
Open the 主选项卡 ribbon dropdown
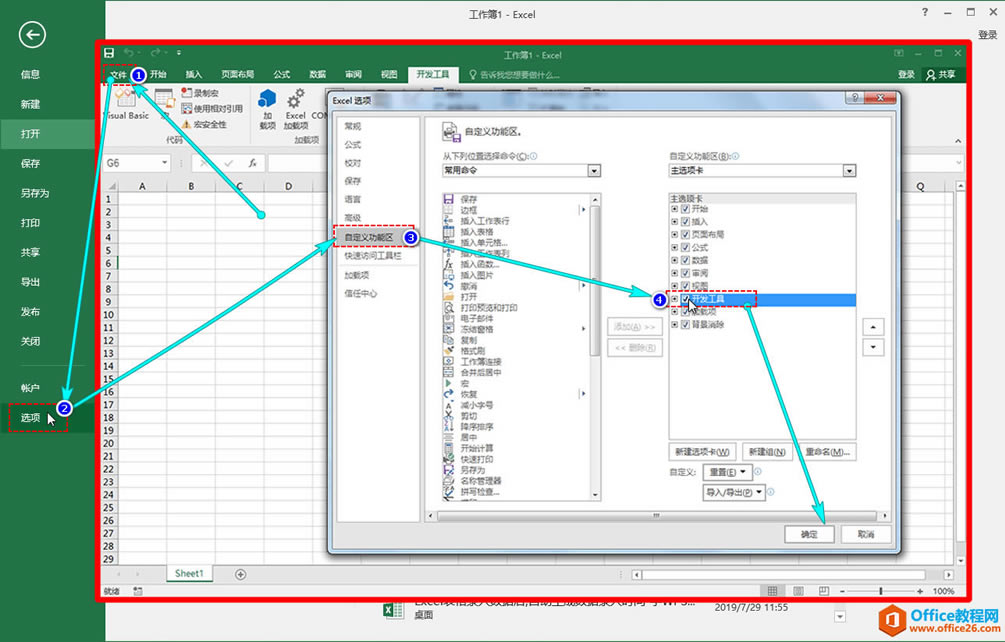pyautogui.click(x=849, y=170)
